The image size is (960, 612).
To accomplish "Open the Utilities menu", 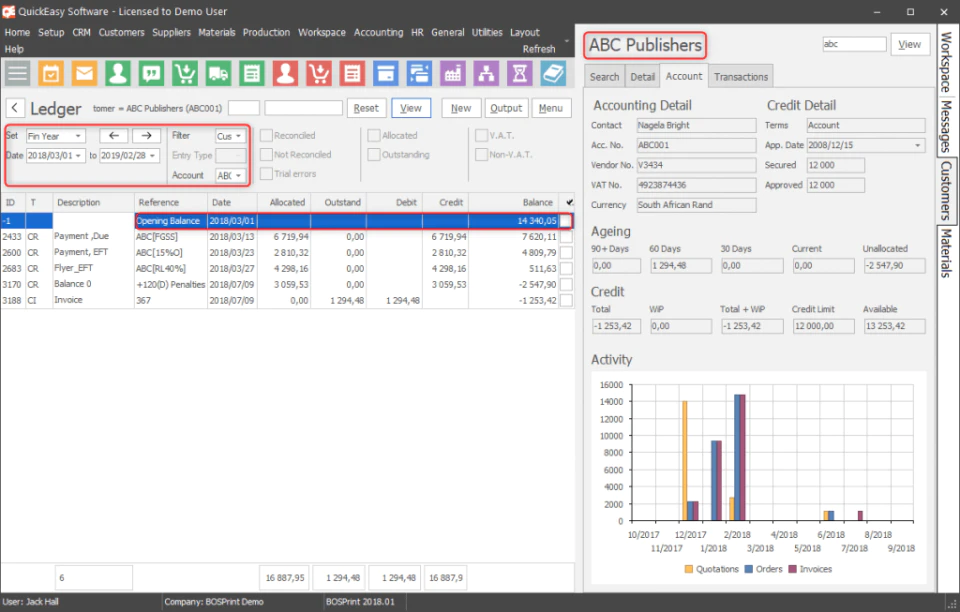I will (487, 32).
